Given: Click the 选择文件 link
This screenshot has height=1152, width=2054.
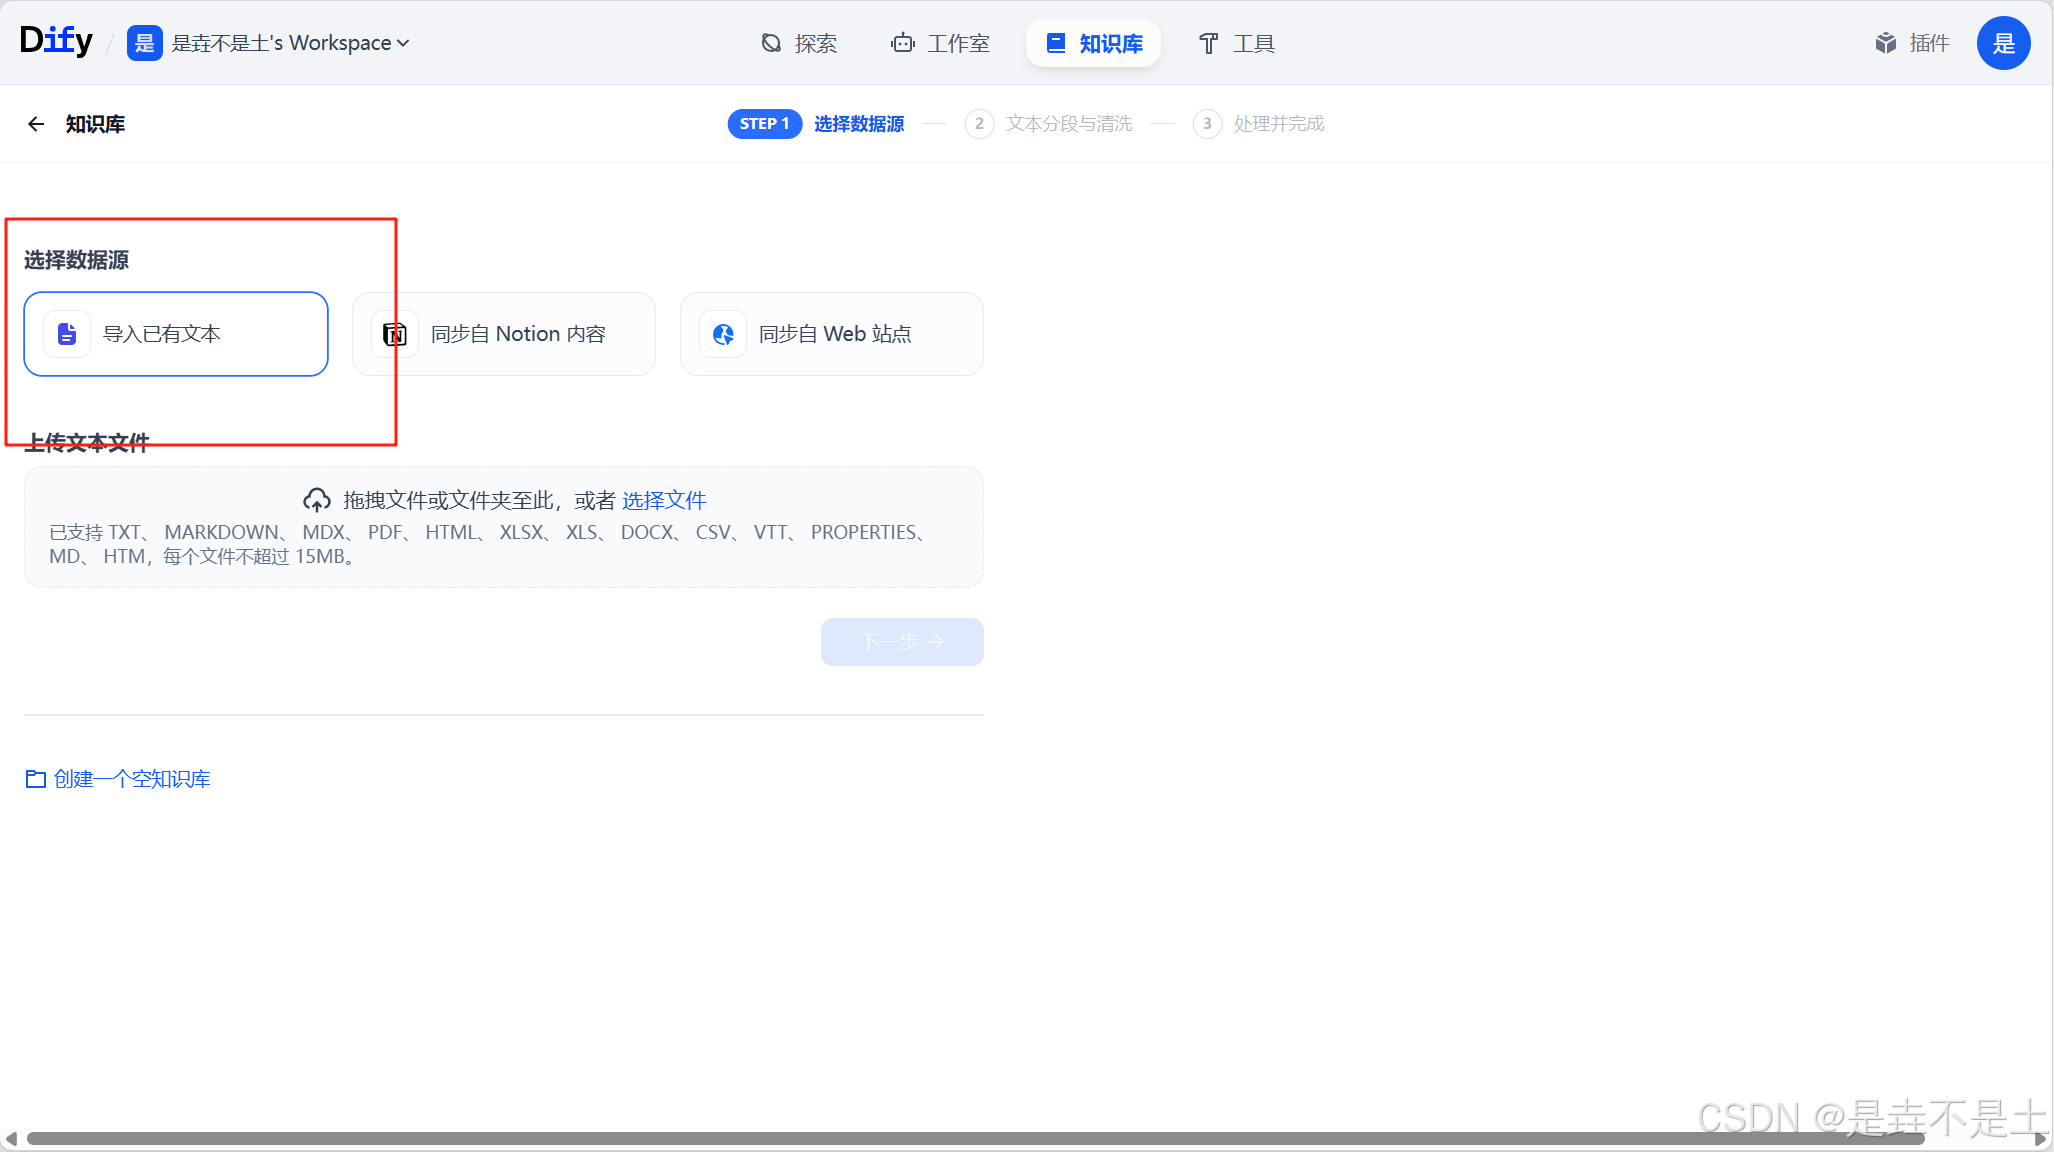Looking at the screenshot, I should pyautogui.click(x=664, y=500).
